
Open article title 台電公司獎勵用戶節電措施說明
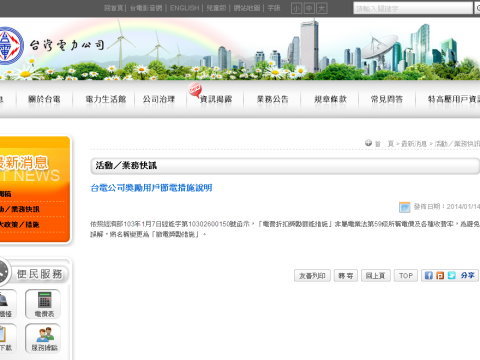(151, 188)
